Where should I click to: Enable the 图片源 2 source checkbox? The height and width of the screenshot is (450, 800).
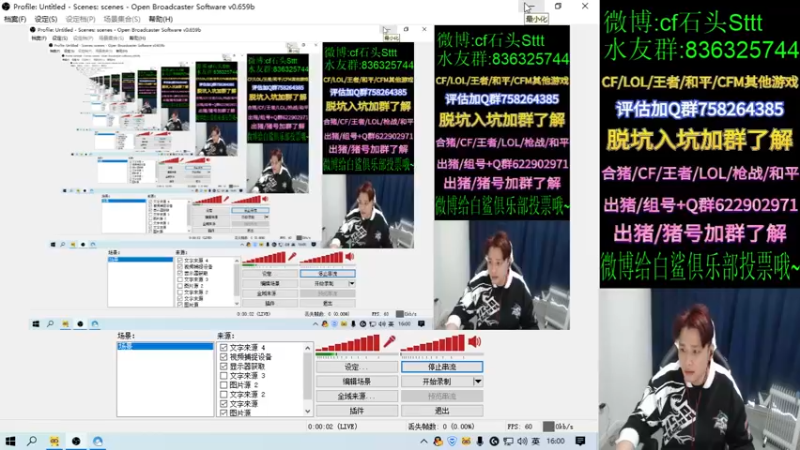tap(223, 385)
